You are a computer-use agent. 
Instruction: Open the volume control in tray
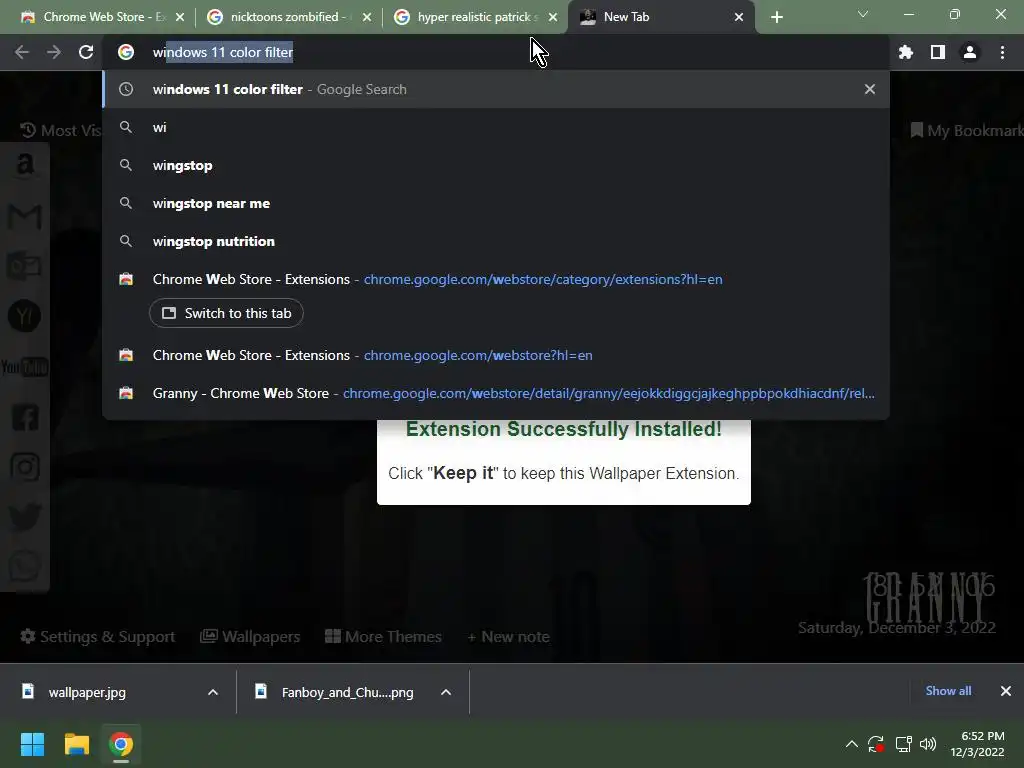pos(928,744)
